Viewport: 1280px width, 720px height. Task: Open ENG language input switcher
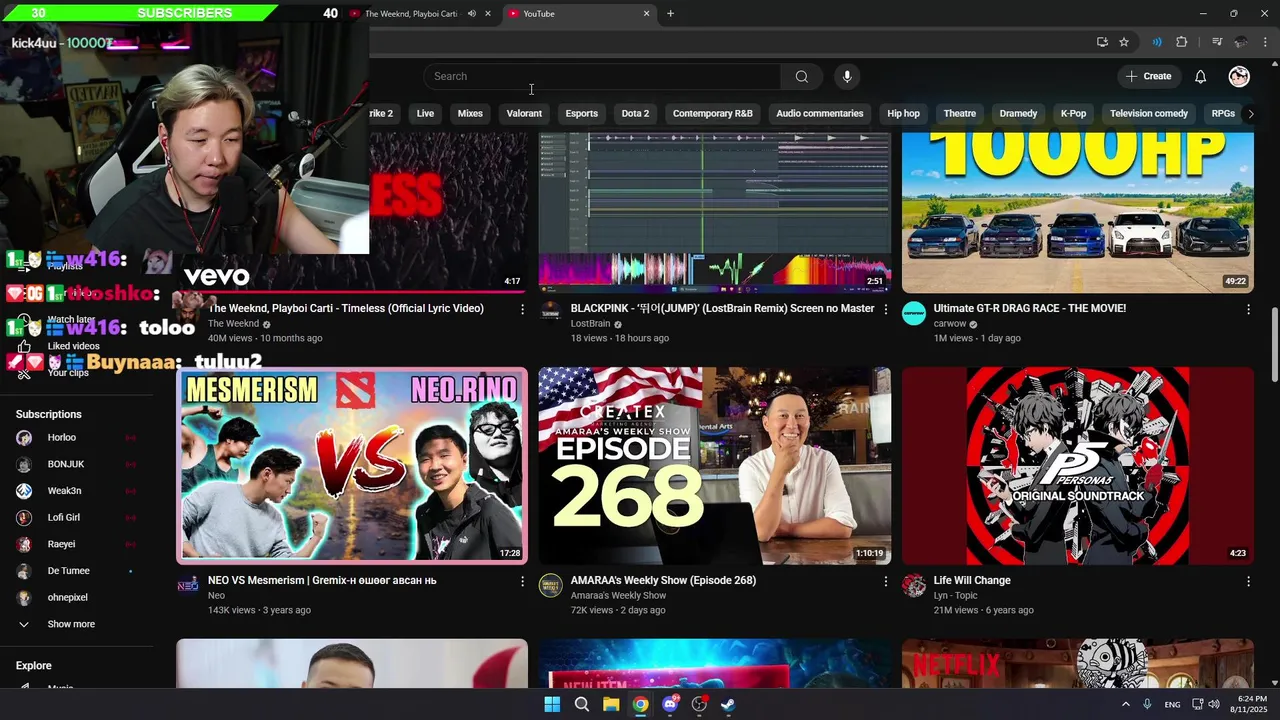coord(1172,705)
